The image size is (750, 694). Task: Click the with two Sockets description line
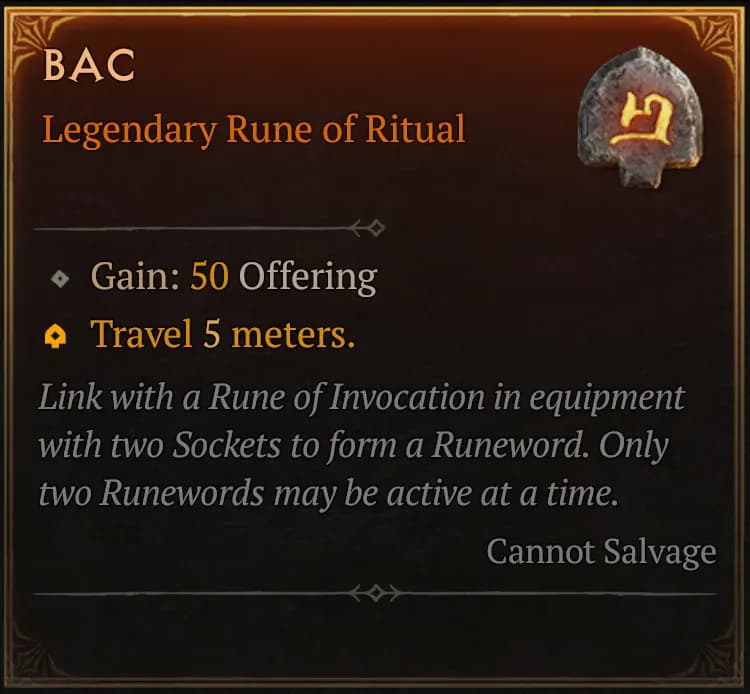point(353,446)
